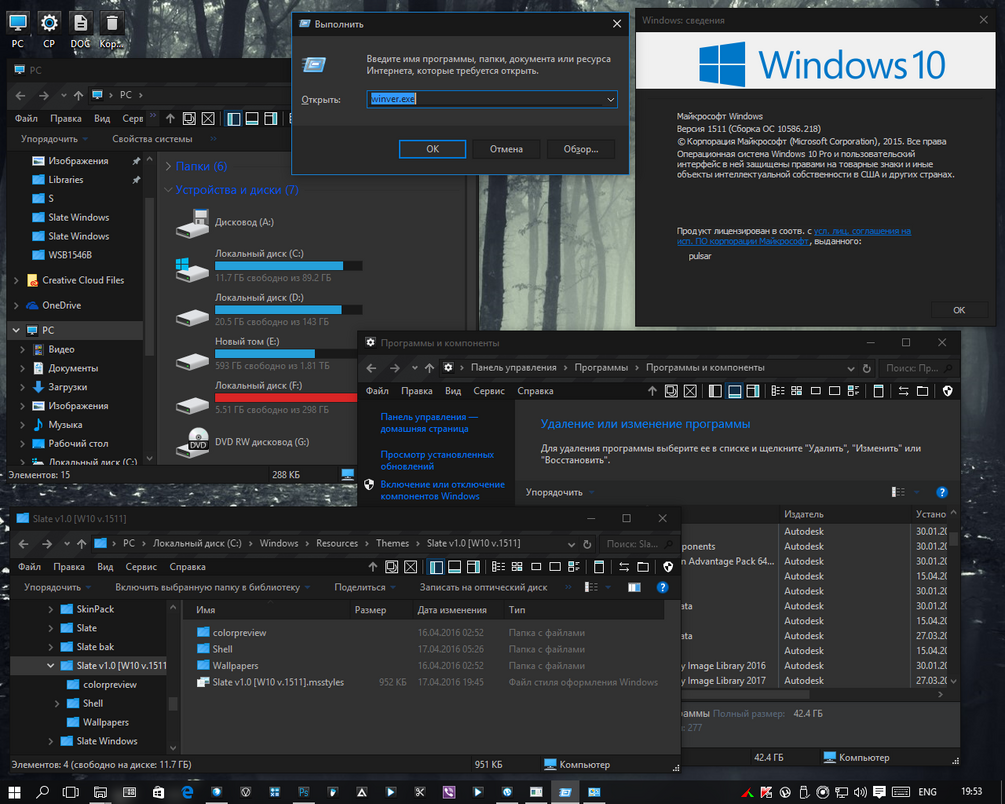Toggle the preview pane in Slate window
Screen dimensions: 1005x804
click(x=473, y=566)
